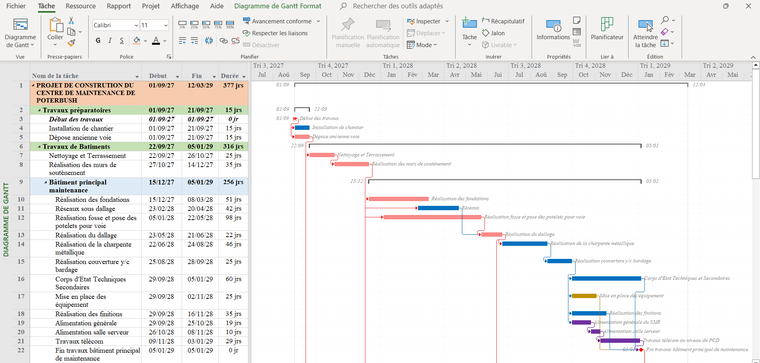
Task: Open the font size 11 dropdown
Action: pyautogui.click(x=166, y=25)
